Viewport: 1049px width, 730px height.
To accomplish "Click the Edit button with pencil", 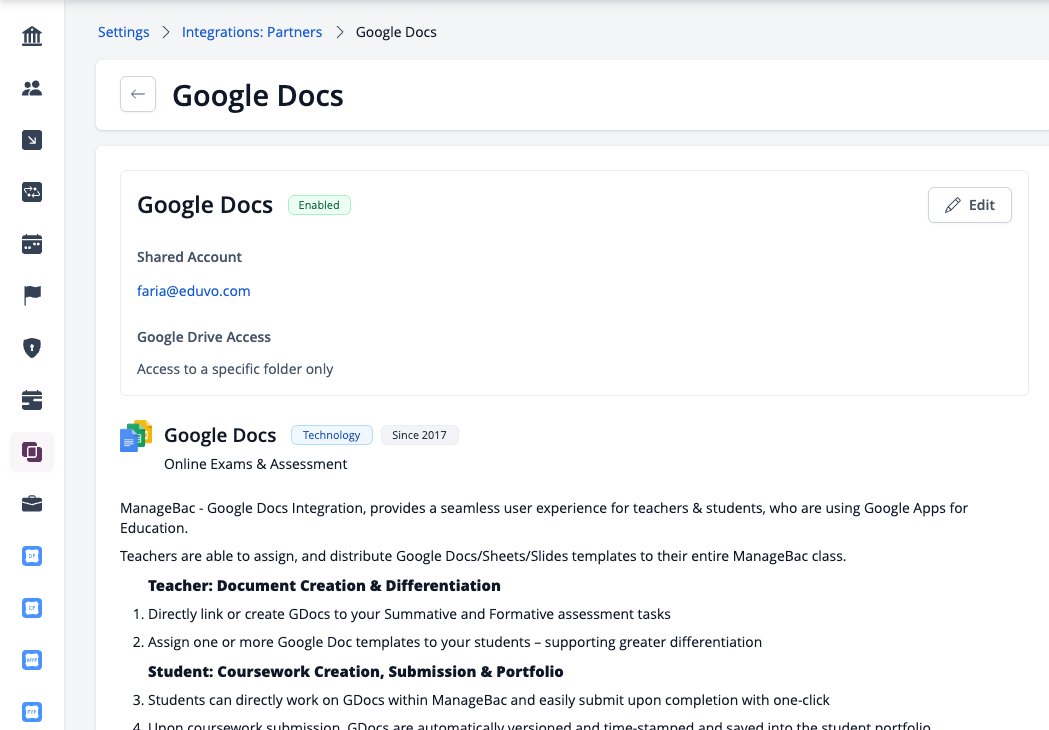I will pyautogui.click(x=969, y=205).
